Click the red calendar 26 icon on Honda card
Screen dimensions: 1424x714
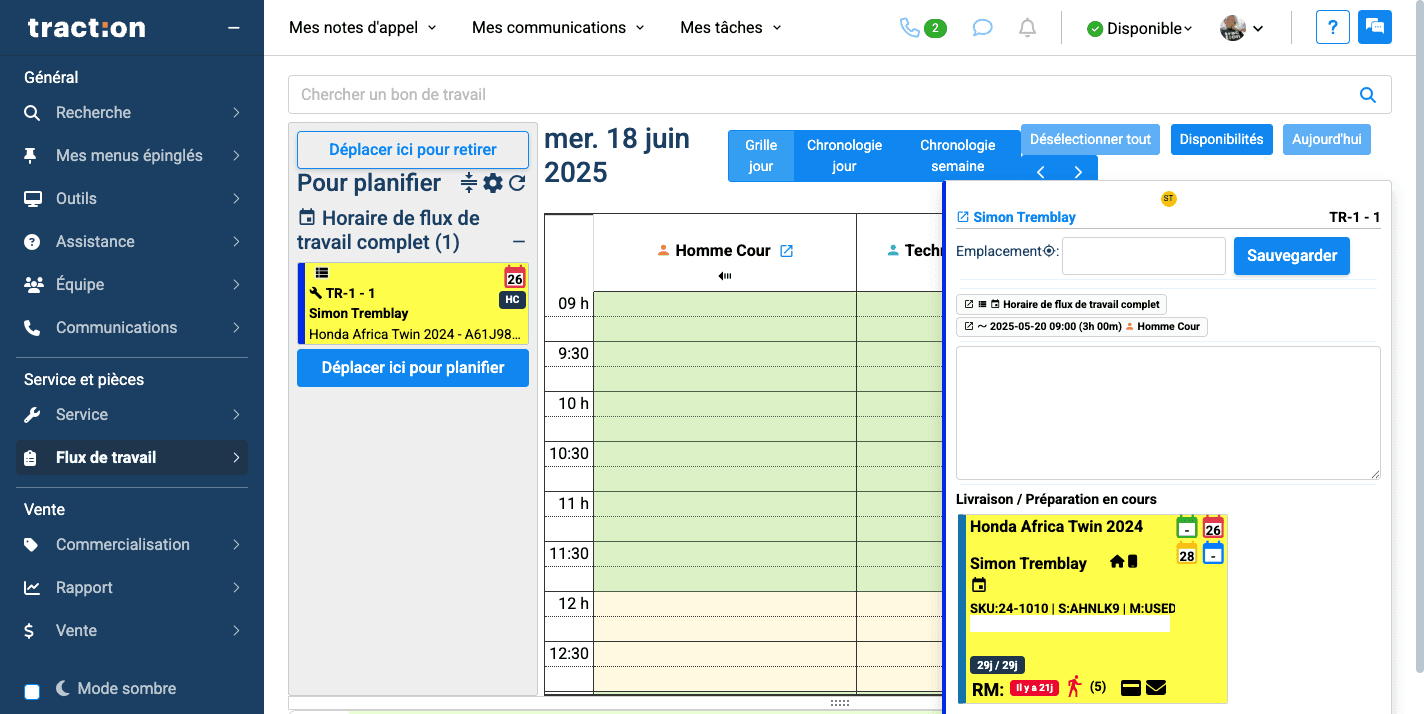pos(1213,527)
